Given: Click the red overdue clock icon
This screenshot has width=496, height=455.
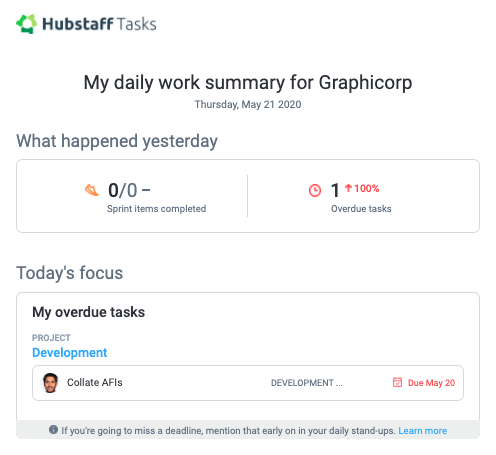Looking at the screenshot, I should click(x=315, y=191).
